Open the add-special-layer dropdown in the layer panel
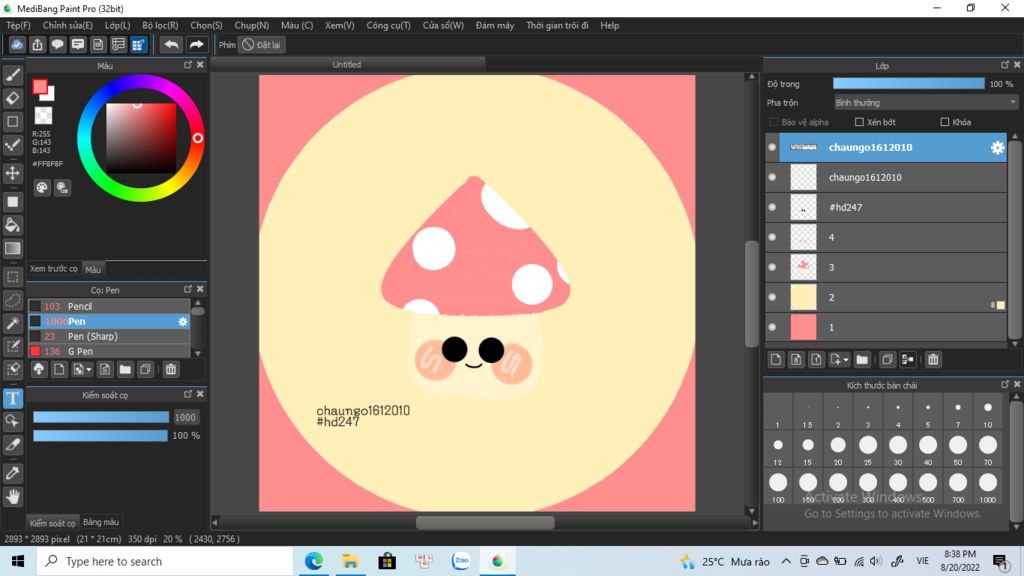 [x=839, y=359]
